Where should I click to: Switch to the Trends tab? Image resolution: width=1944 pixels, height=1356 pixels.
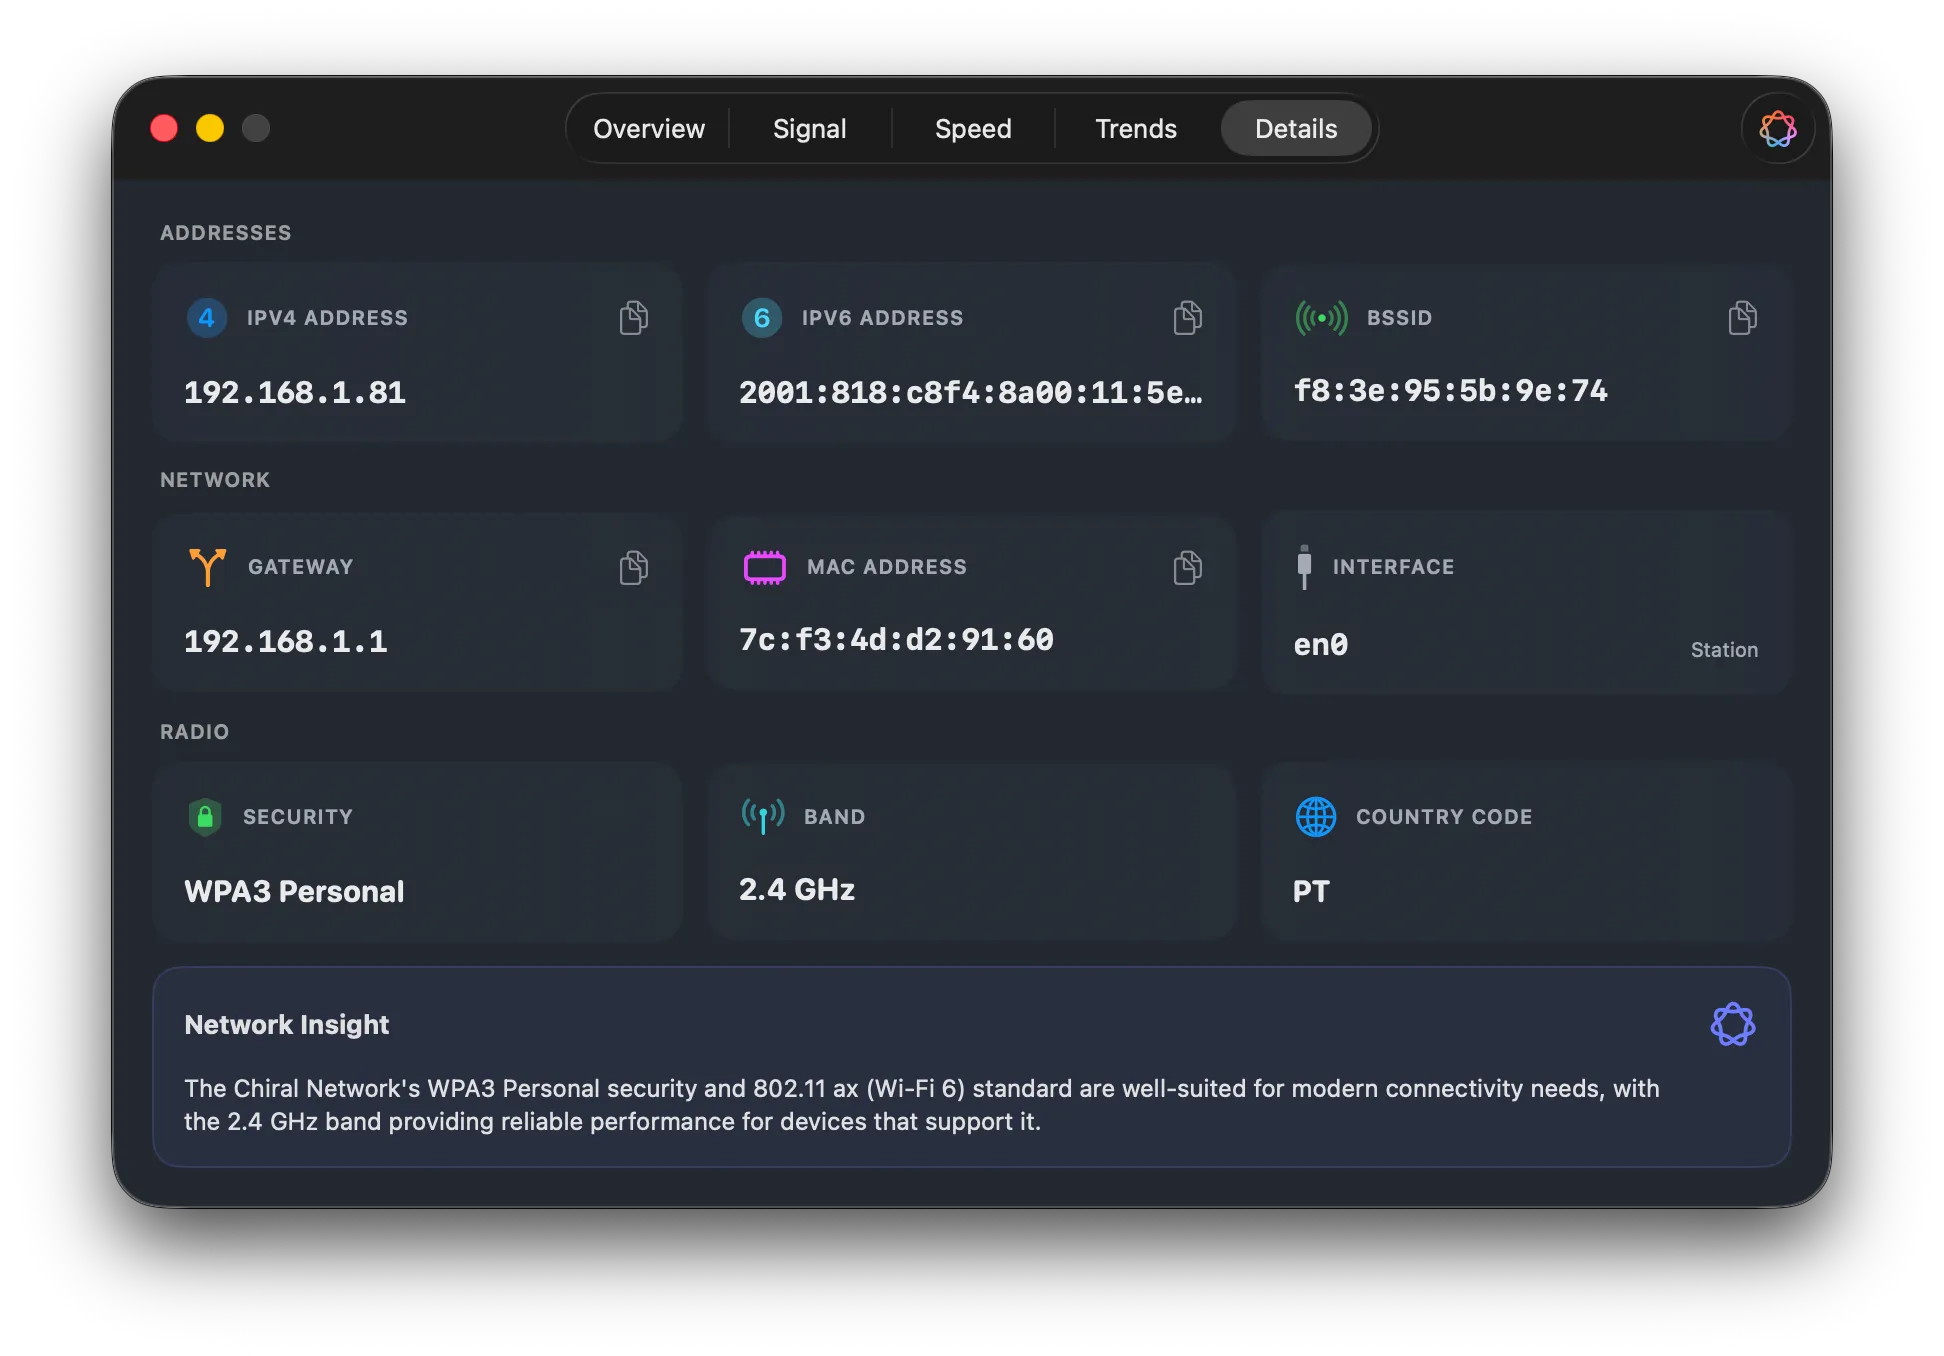pos(1135,128)
